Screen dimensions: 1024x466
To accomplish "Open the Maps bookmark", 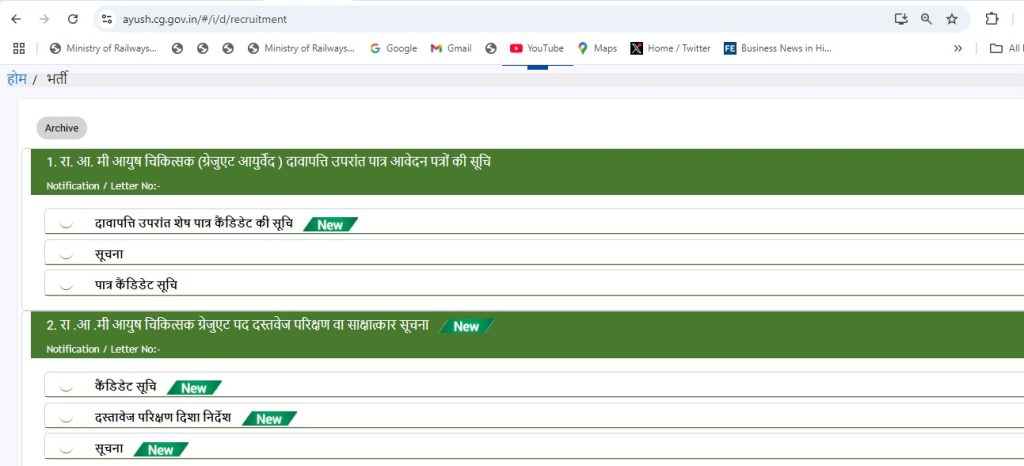I will click(597, 48).
